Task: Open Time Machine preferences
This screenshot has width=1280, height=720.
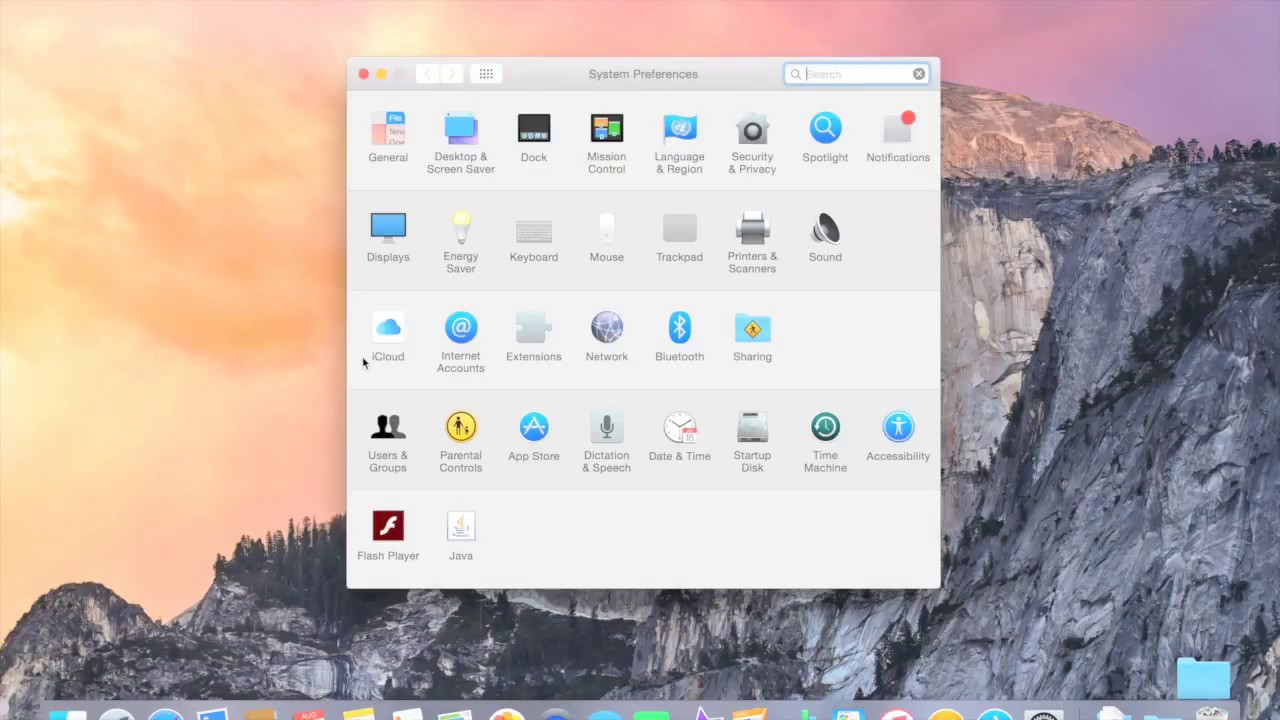Action: coord(825,441)
